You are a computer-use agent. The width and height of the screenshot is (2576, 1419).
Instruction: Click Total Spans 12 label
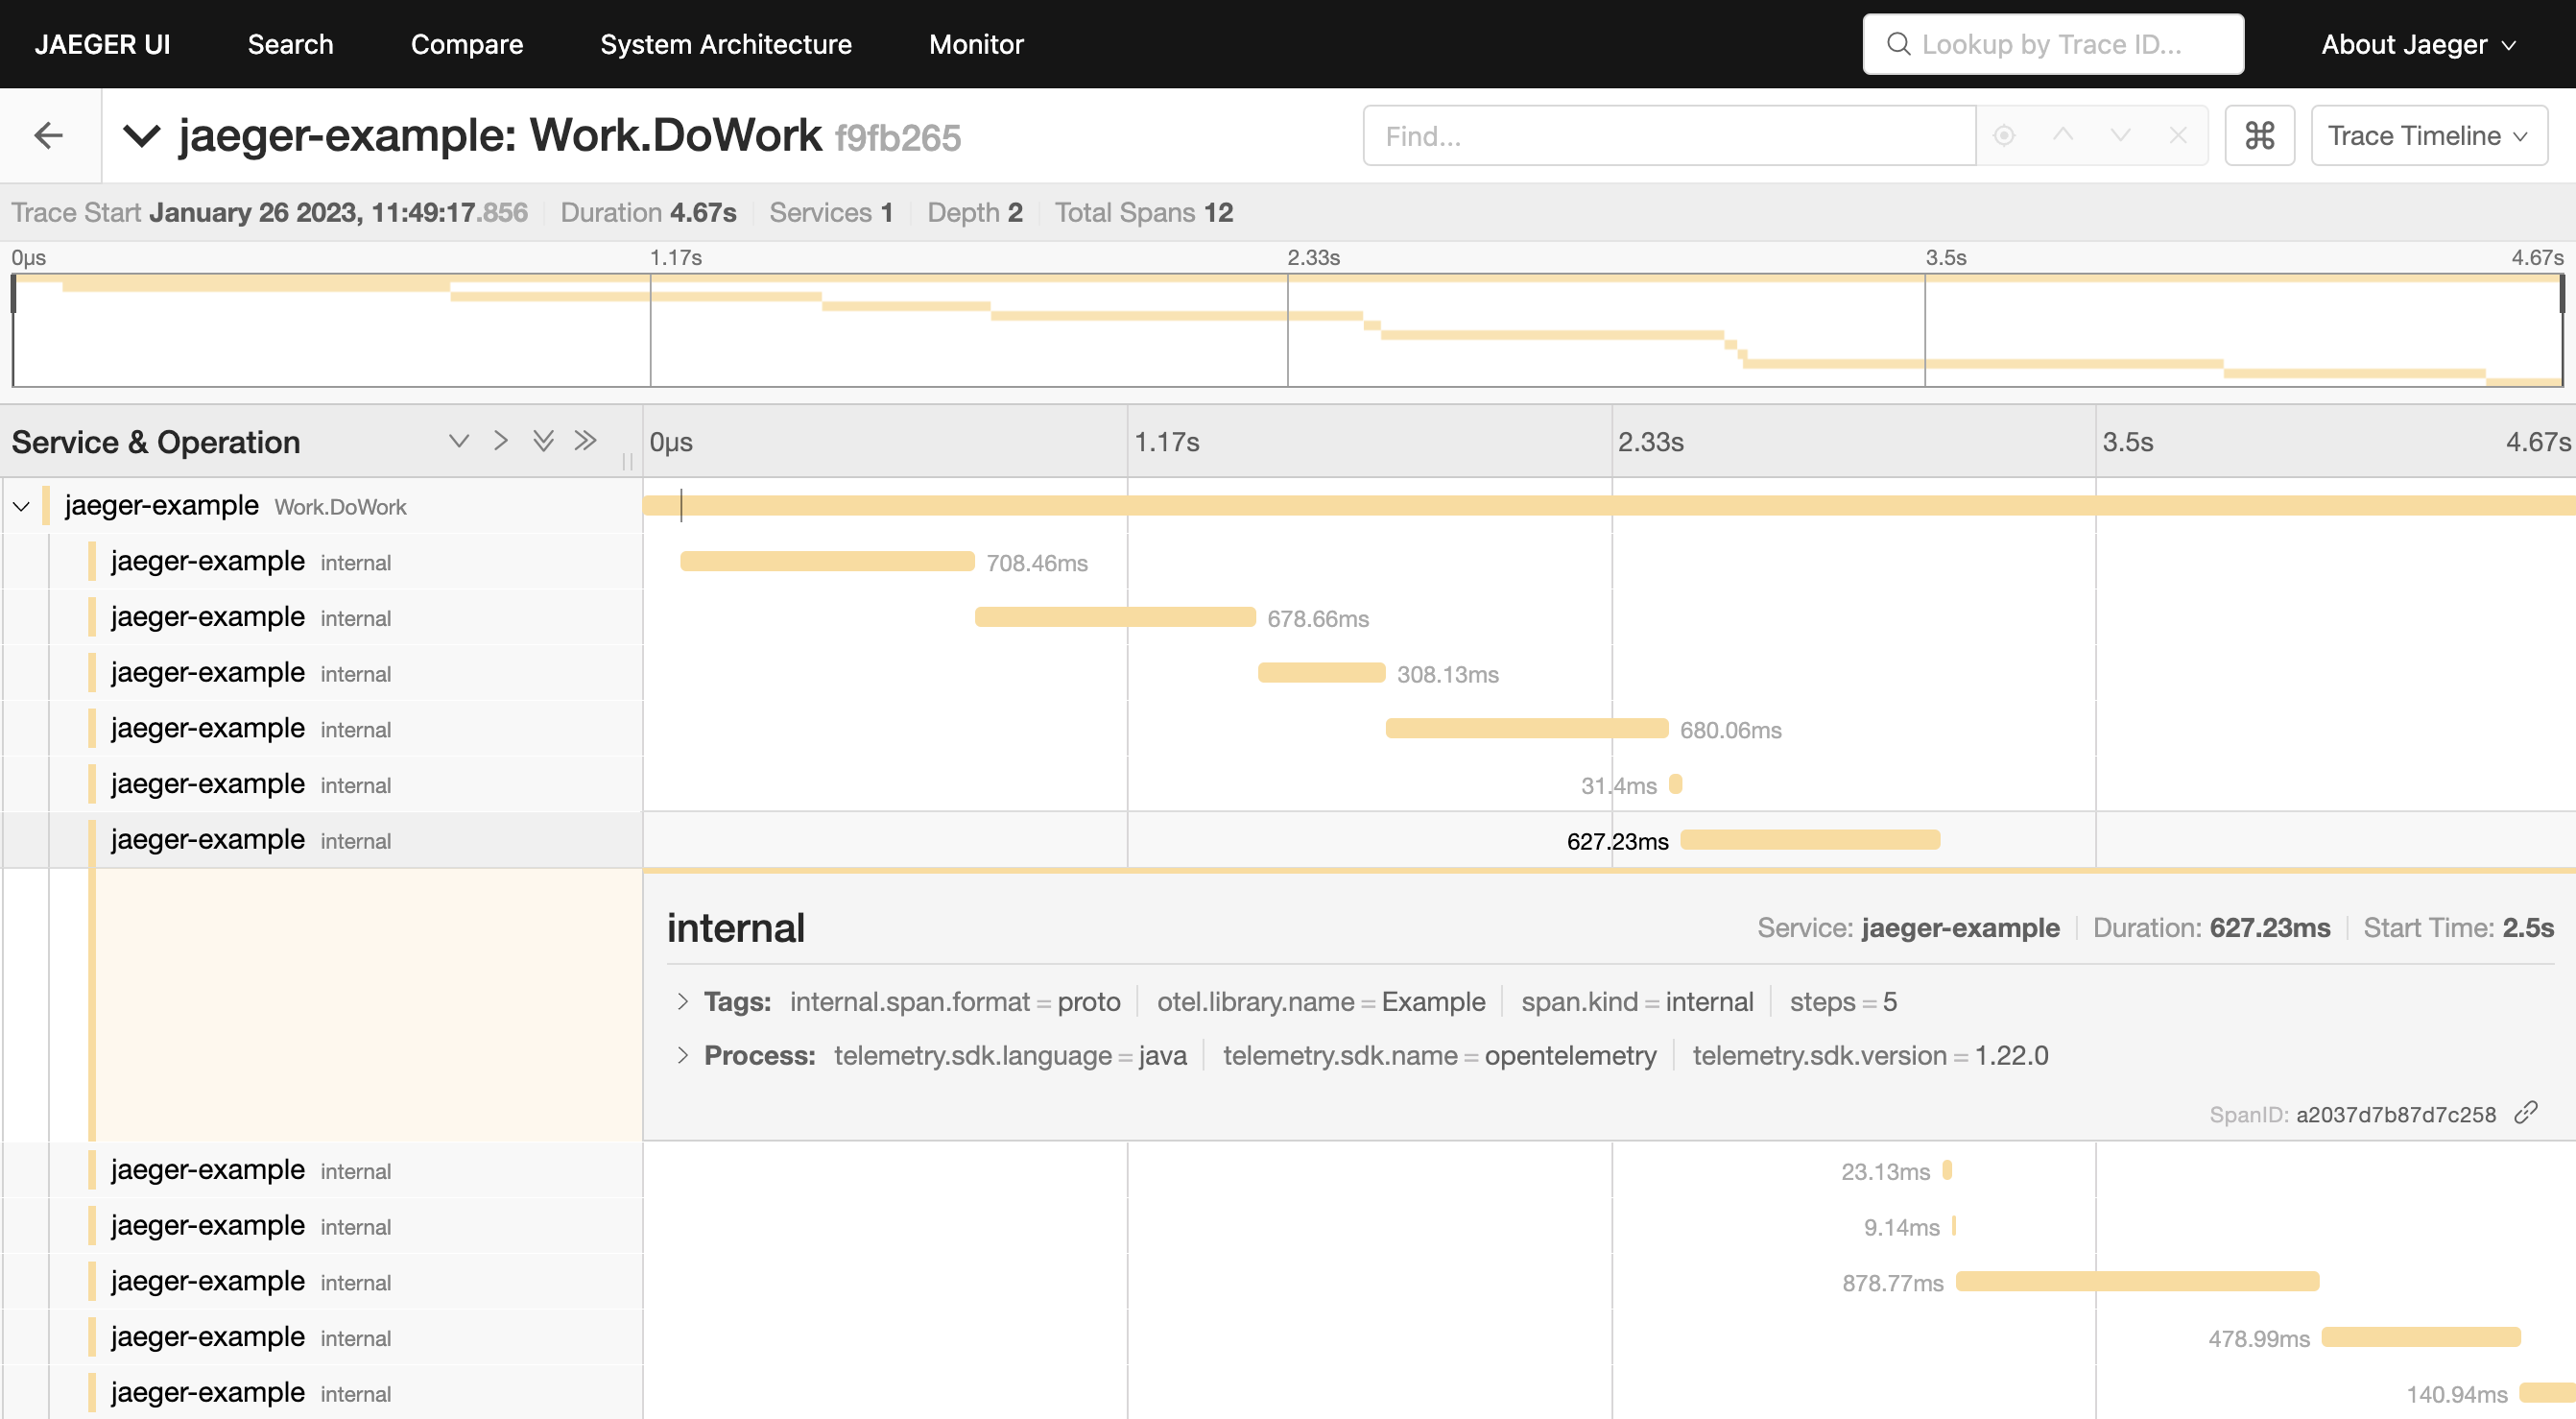click(x=1144, y=212)
